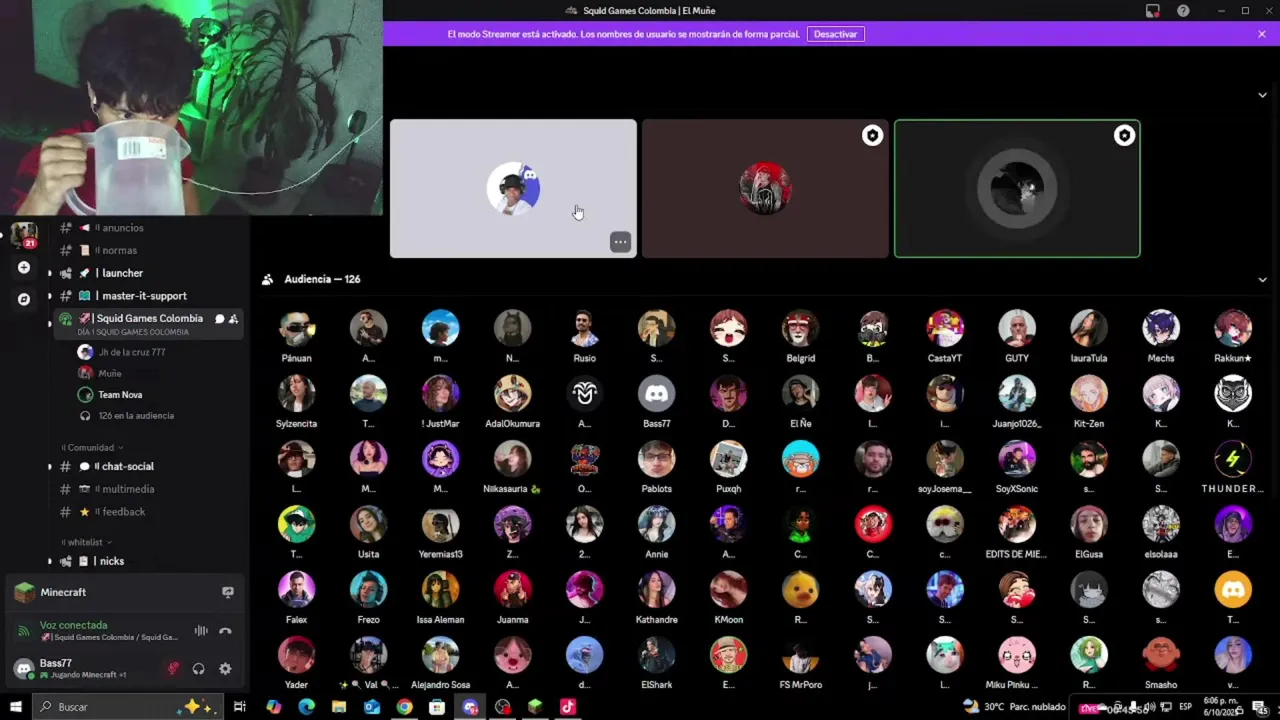Open user settings gear icon
The image size is (1280, 720).
pos(225,669)
